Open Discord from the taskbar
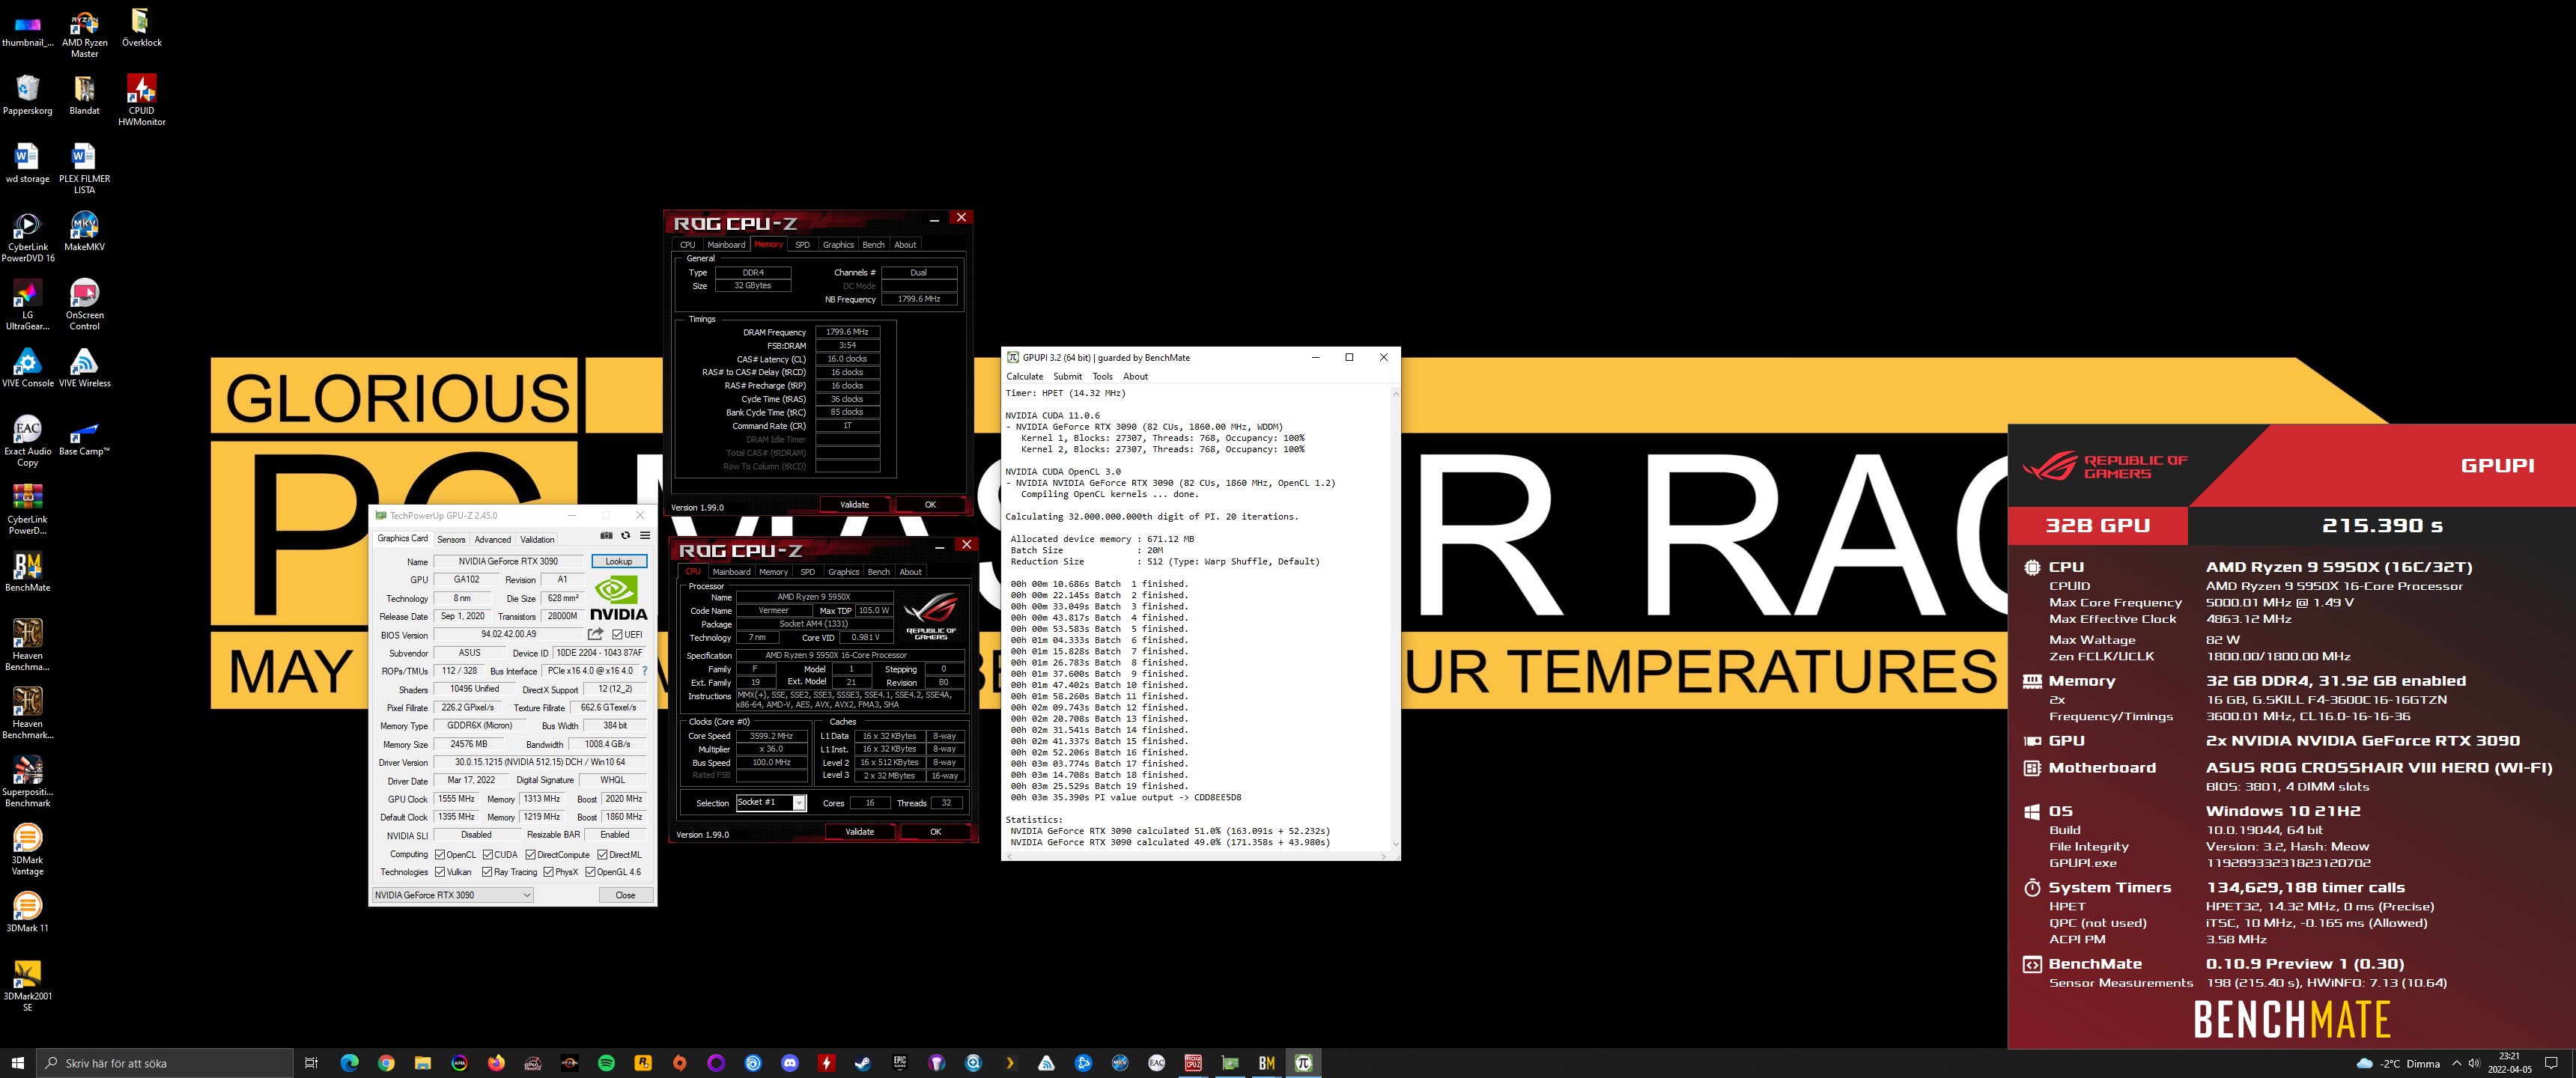This screenshot has height=1078, width=2576. click(790, 1063)
